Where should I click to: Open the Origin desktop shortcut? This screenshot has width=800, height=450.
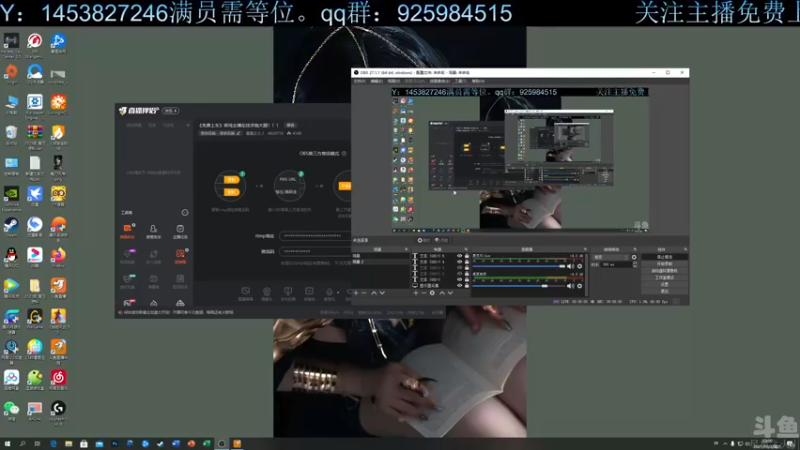tap(11, 72)
